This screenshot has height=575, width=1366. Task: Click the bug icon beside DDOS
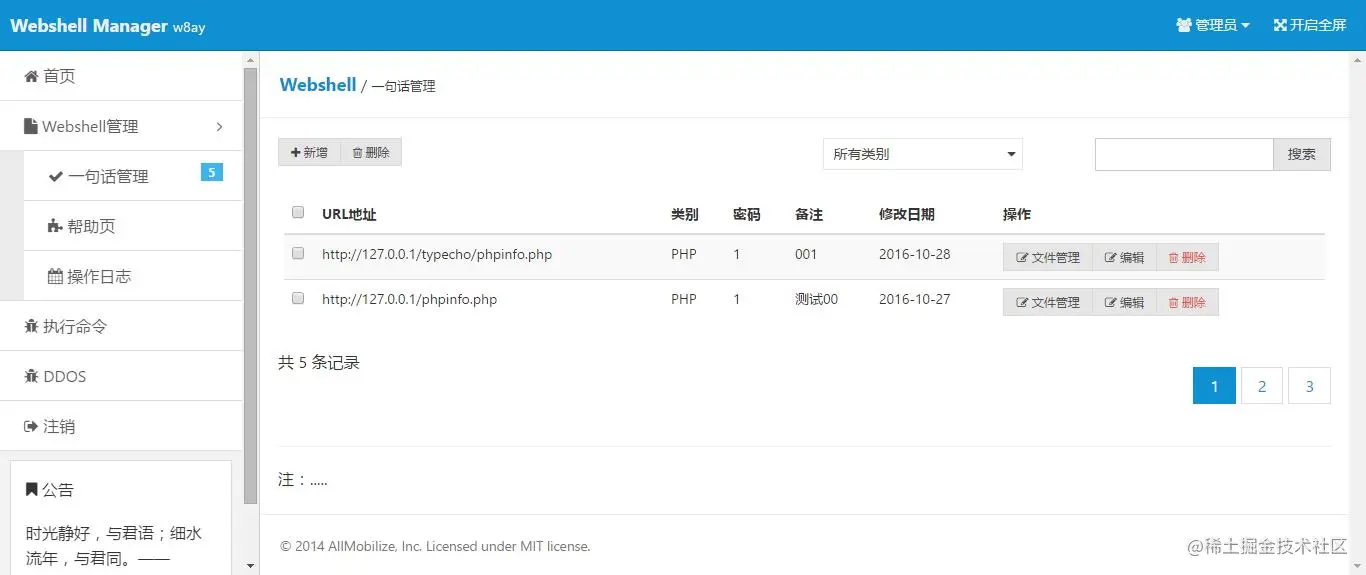coord(31,376)
